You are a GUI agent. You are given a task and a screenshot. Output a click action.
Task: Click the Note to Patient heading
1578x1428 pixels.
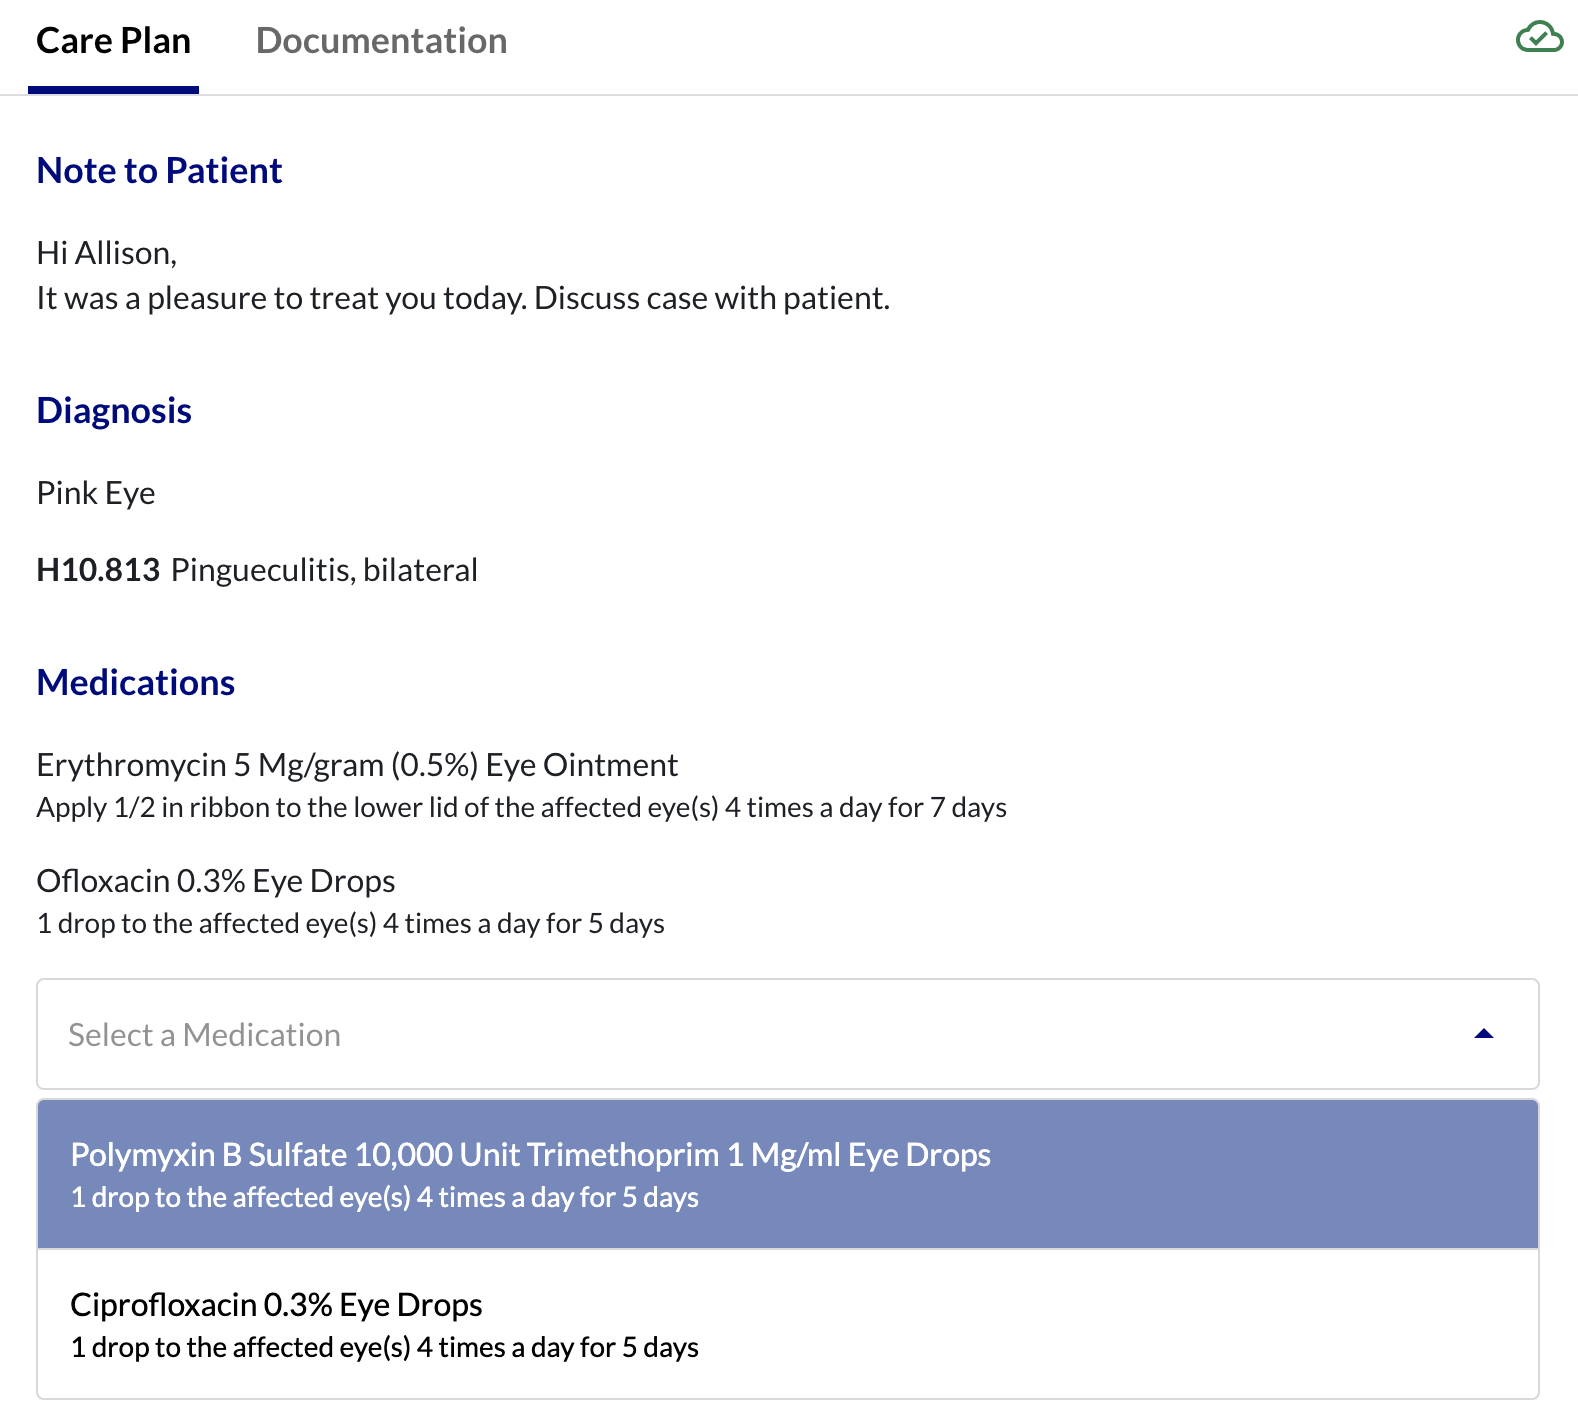159,171
